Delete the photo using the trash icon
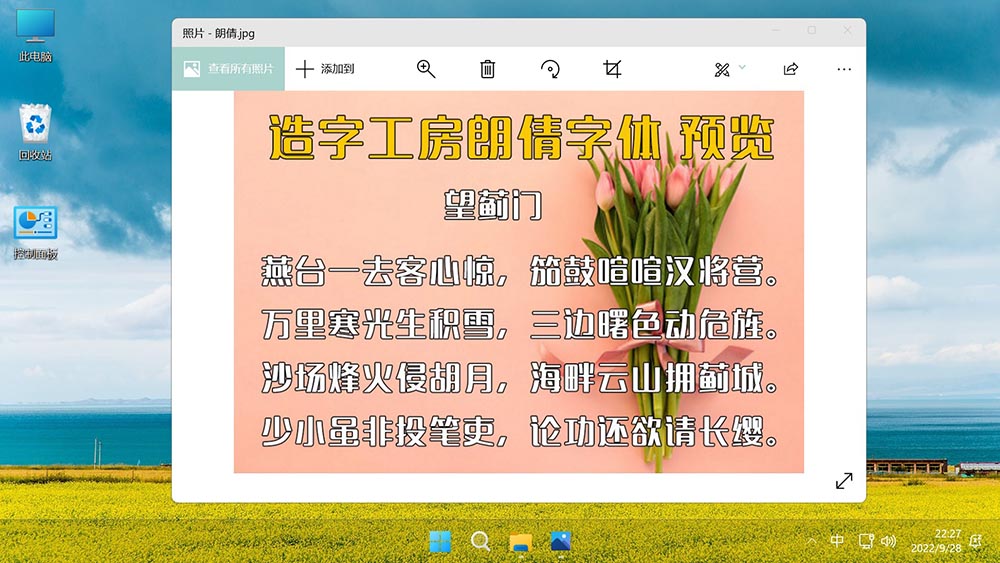Screen dimensions: 1000x563 point(487,69)
